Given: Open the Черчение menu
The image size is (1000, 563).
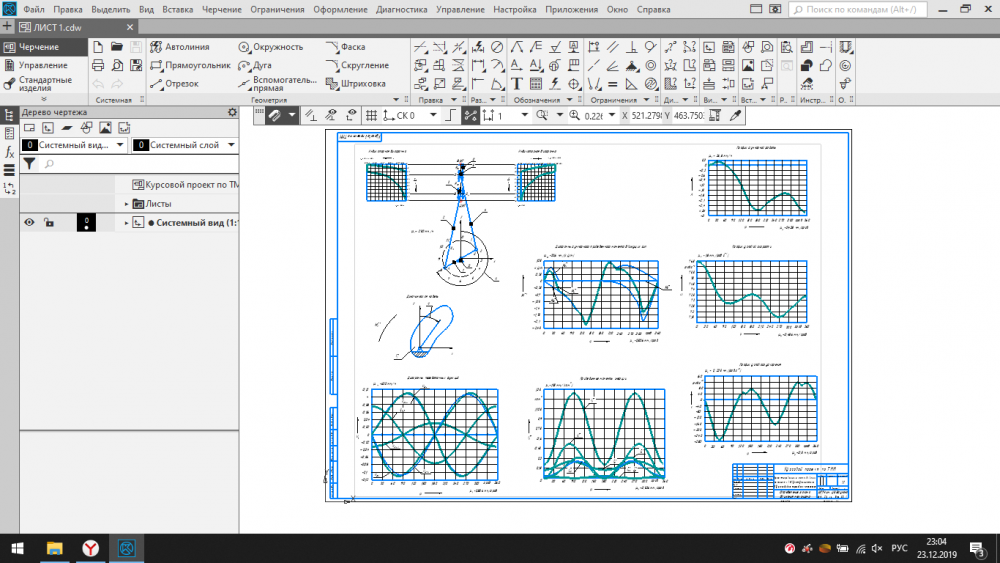Looking at the screenshot, I should (222, 9).
